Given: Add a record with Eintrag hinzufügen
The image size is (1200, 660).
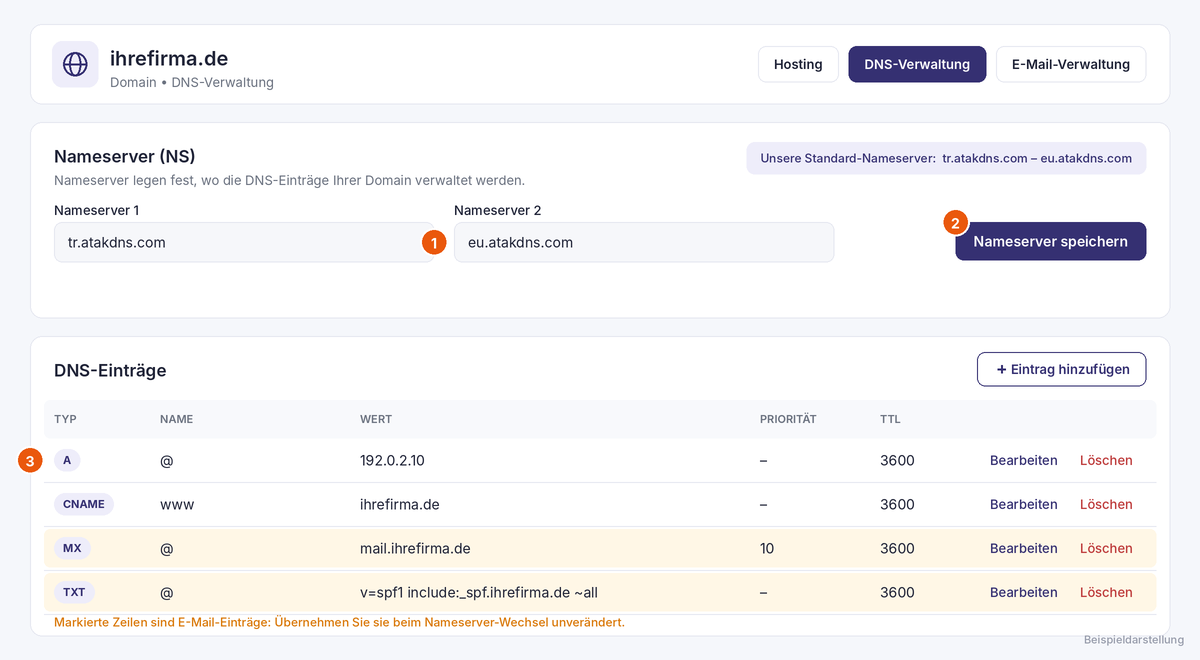Looking at the screenshot, I should [x=1061, y=369].
